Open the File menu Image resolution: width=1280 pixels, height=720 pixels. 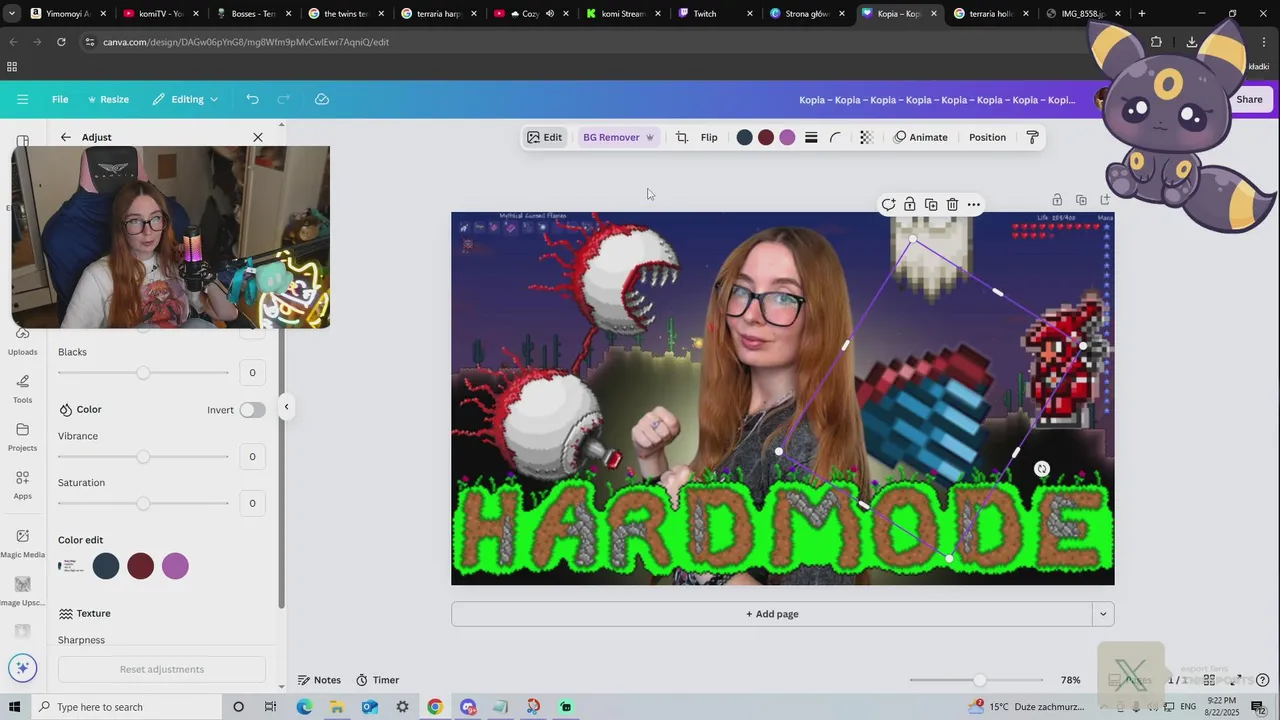point(60,99)
